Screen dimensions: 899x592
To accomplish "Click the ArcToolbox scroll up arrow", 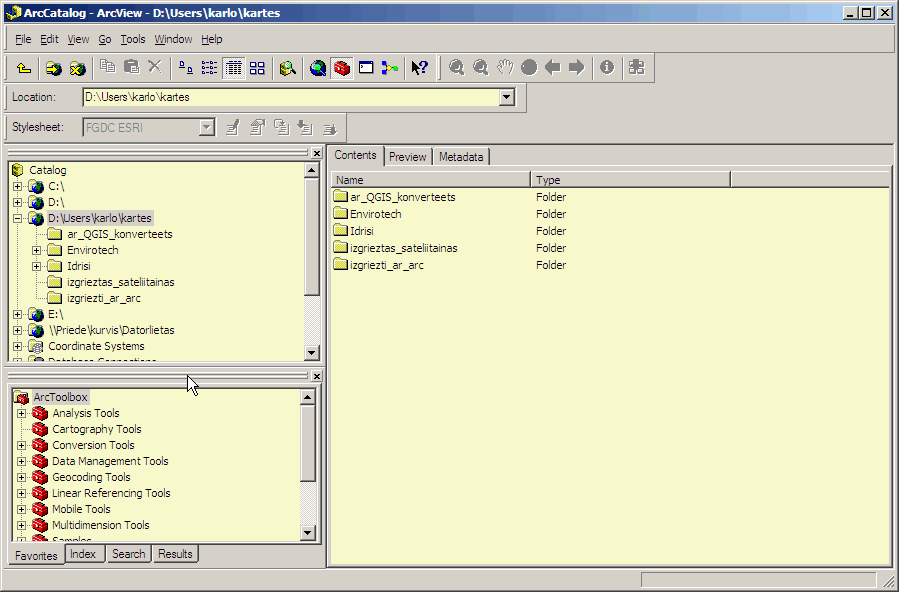I will [307, 397].
